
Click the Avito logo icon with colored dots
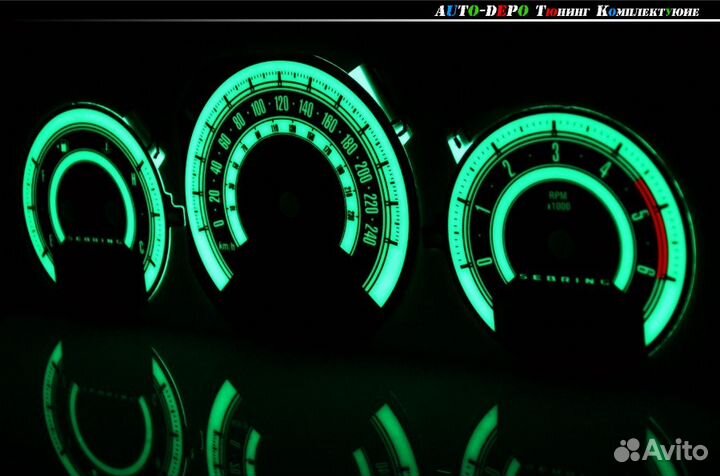point(631,449)
